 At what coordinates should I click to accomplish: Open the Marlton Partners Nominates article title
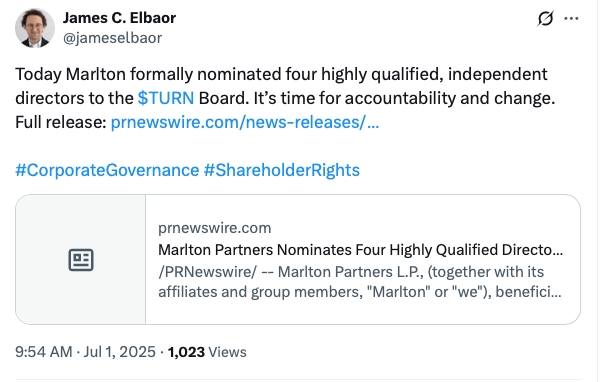click(360, 250)
